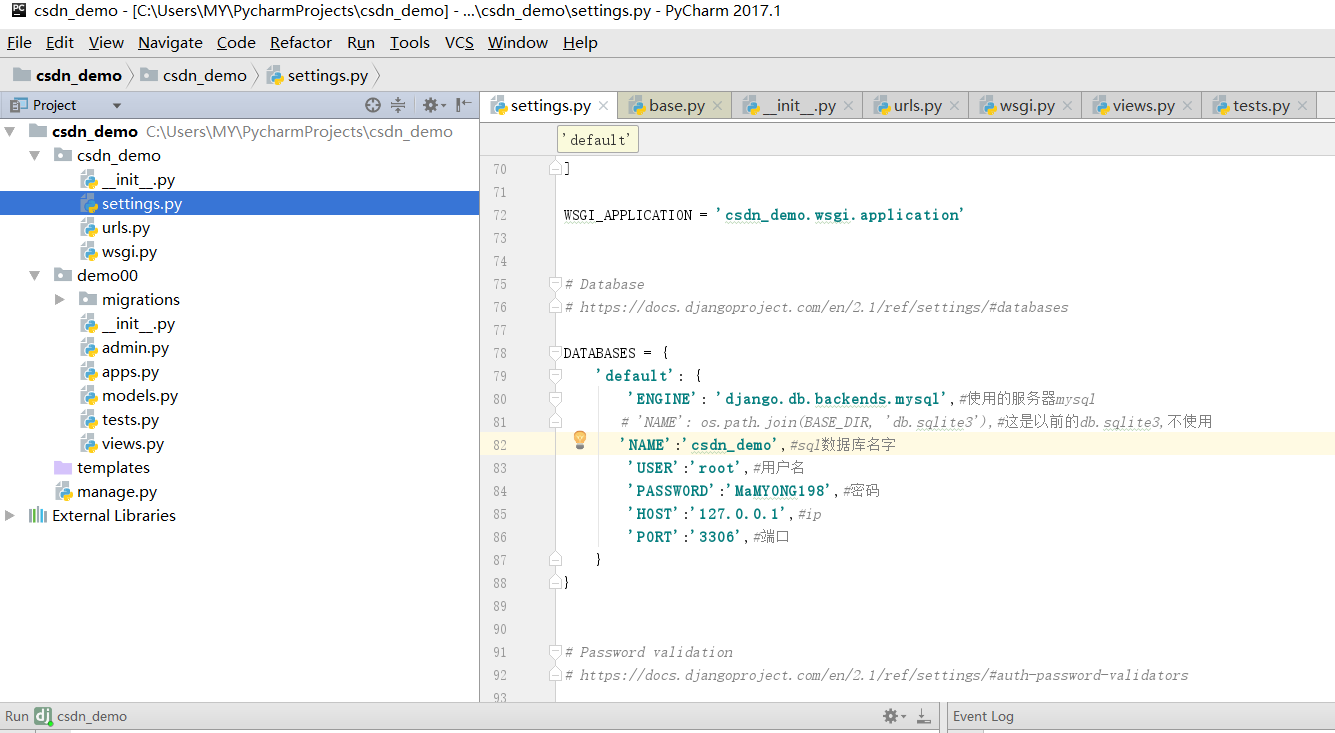Place cursor on the WSGI_APPLICATION line
Screen dimensions: 1335x733
[x=764, y=215]
